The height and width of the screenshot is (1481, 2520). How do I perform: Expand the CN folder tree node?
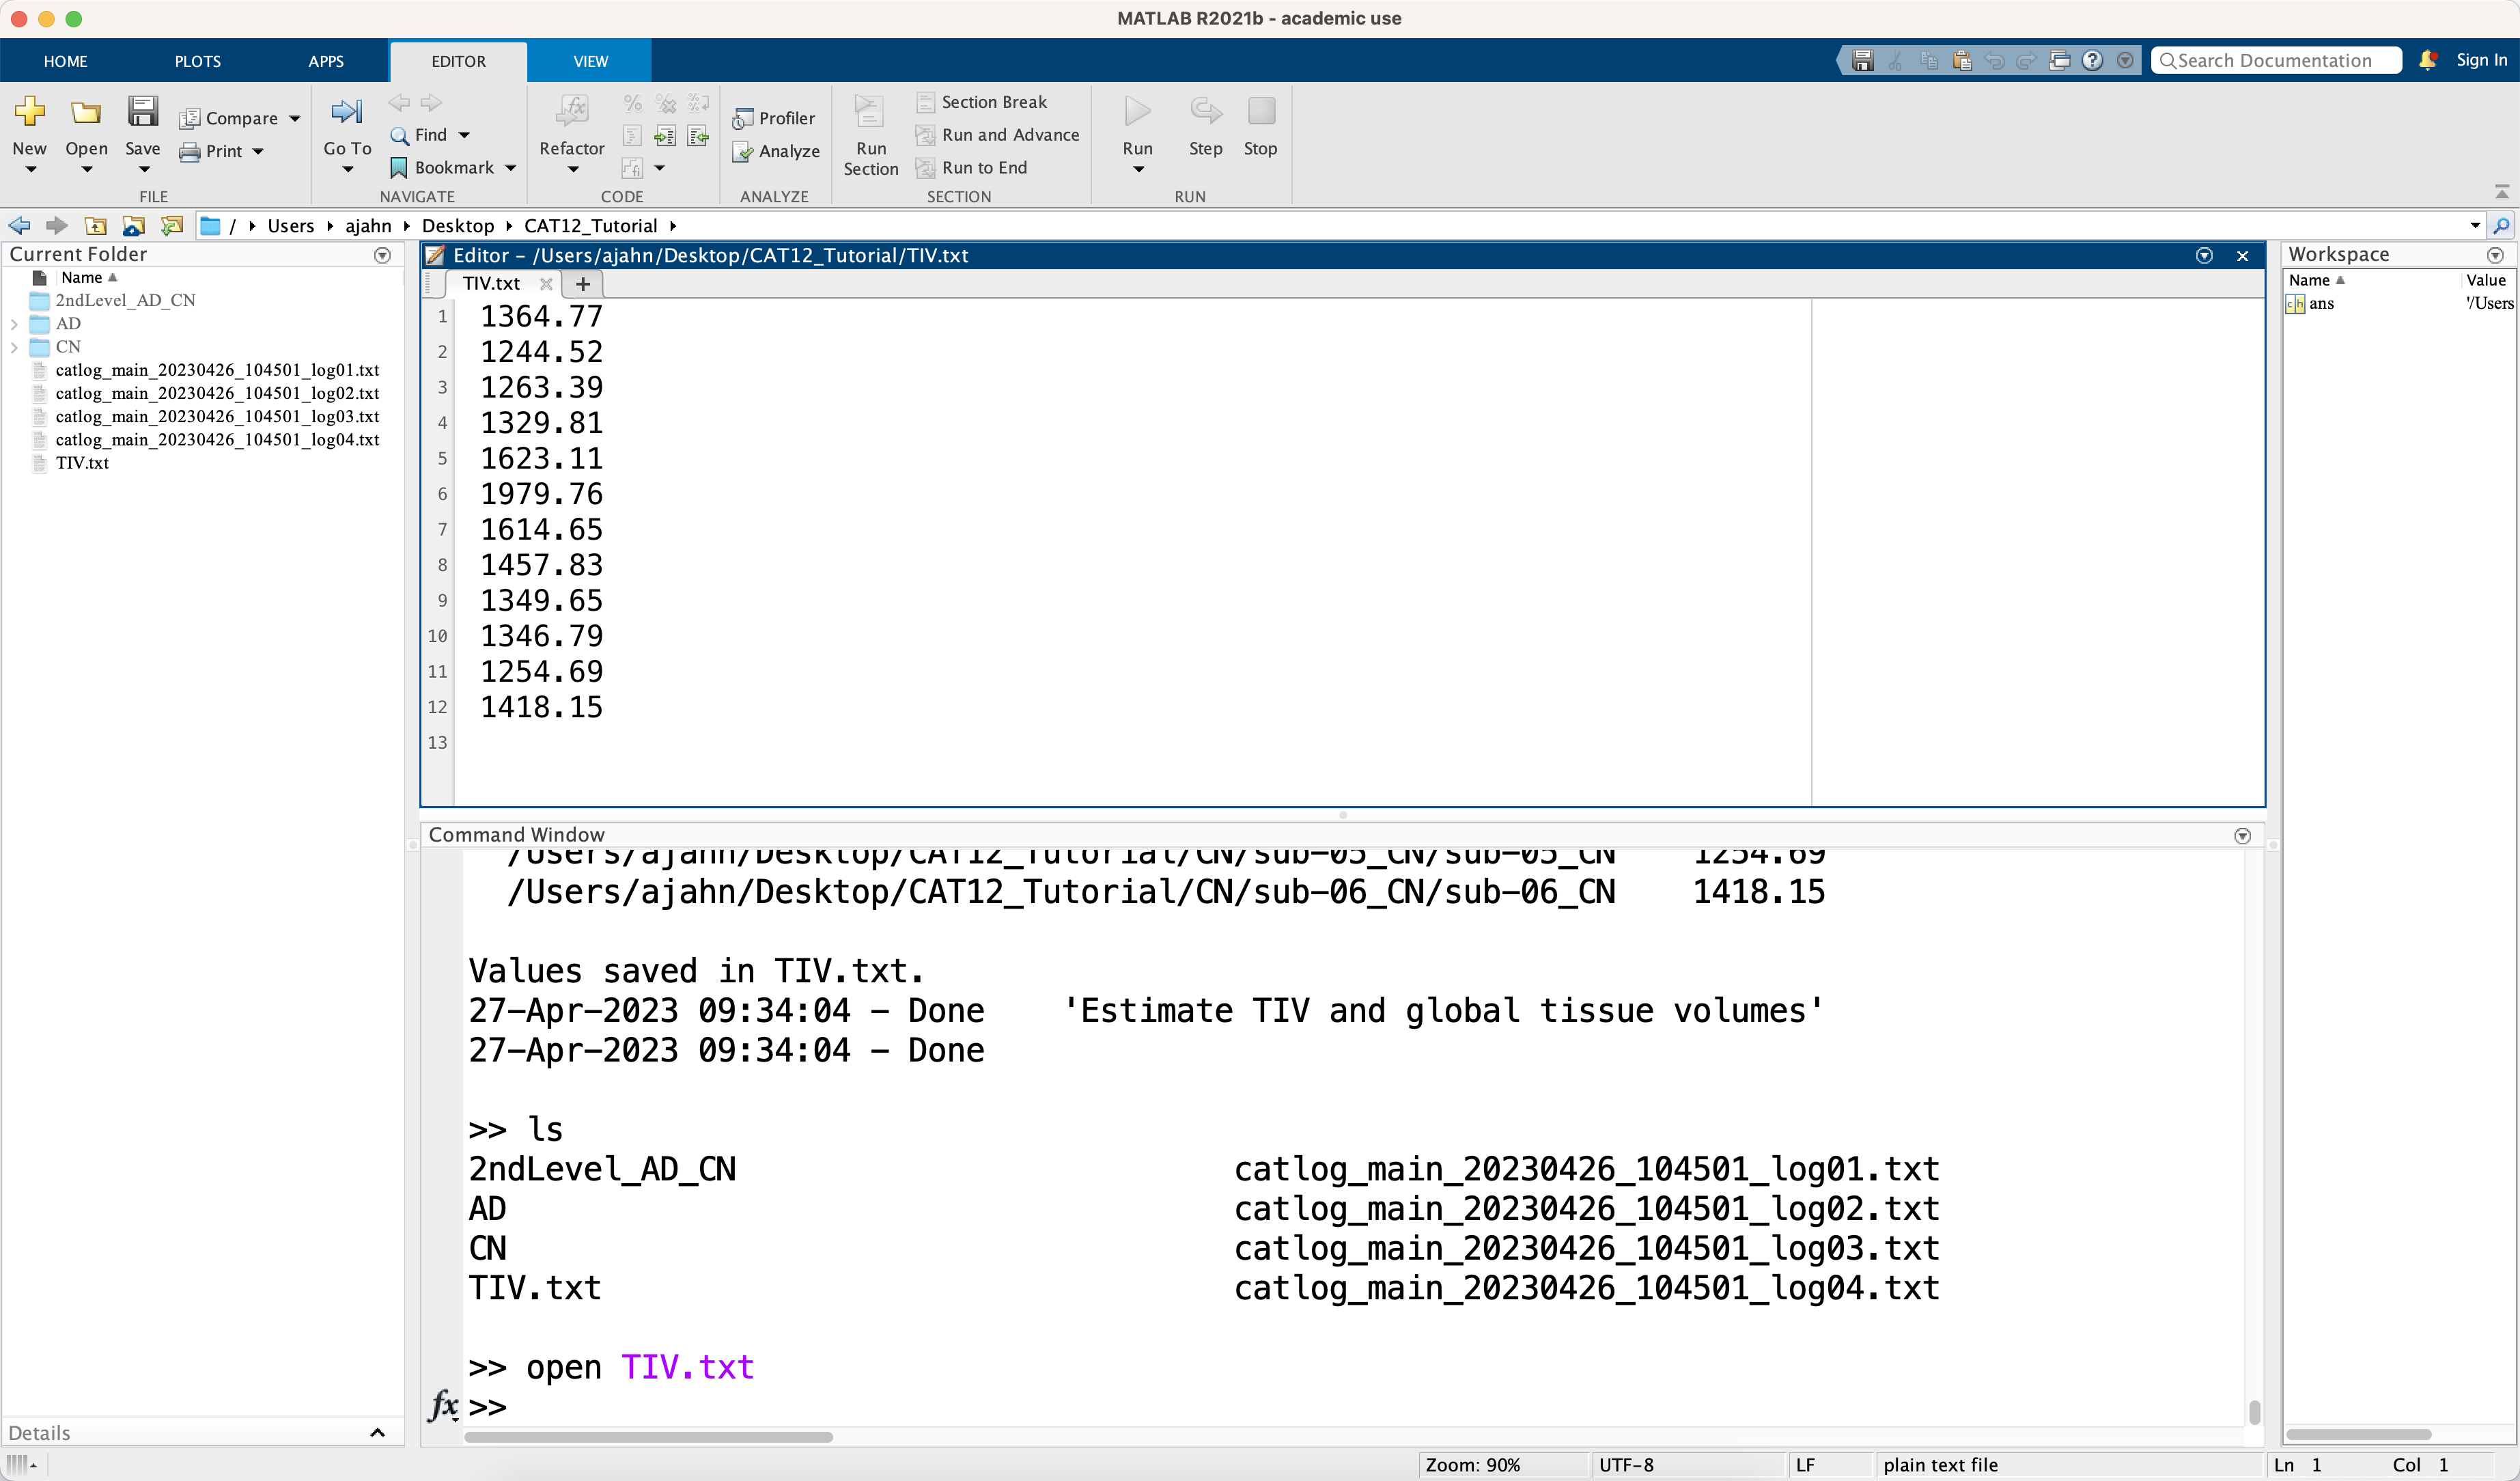(x=14, y=347)
